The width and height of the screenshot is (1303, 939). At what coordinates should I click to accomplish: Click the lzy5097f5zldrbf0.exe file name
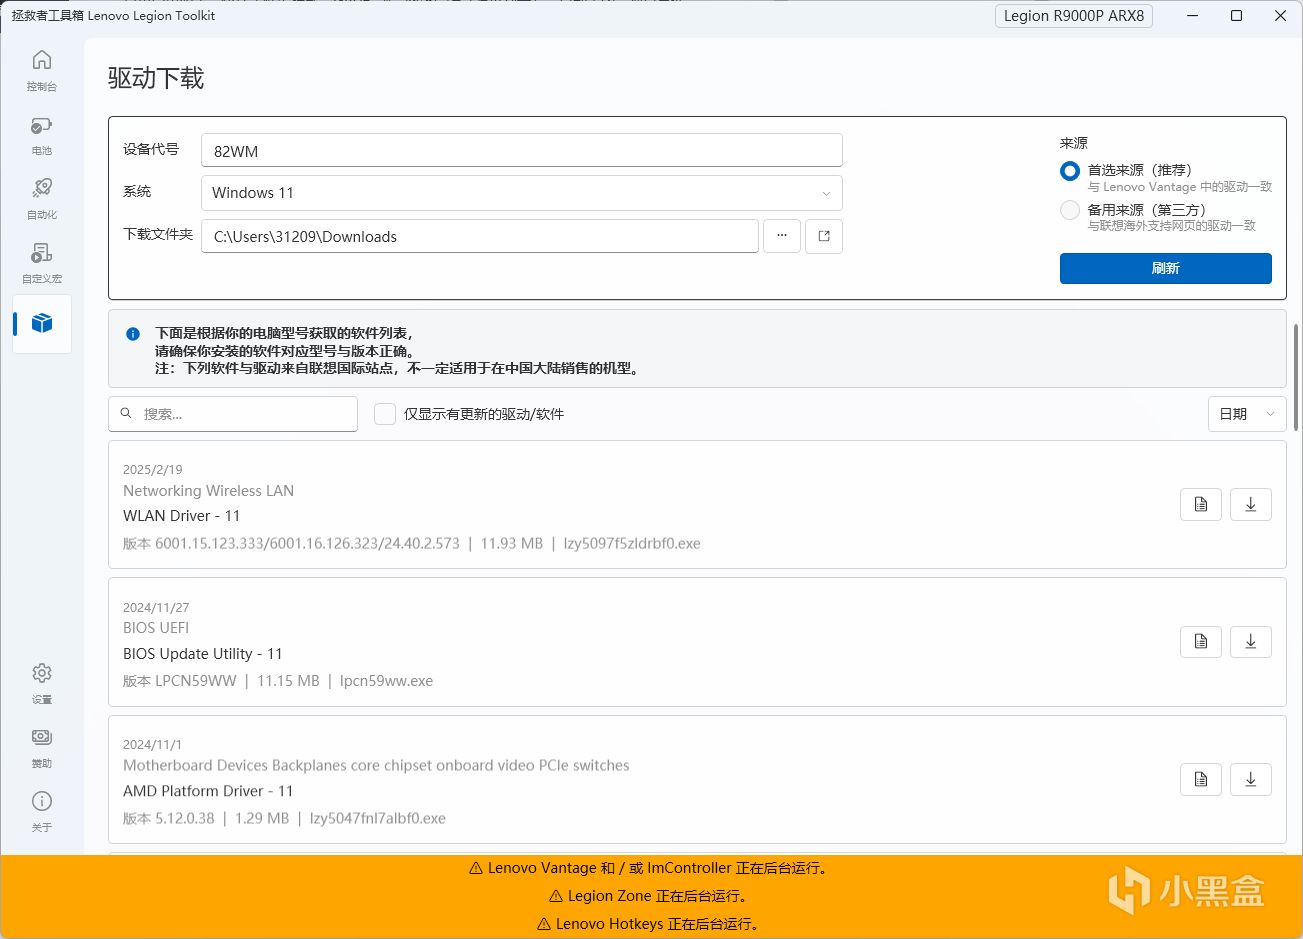tap(632, 544)
